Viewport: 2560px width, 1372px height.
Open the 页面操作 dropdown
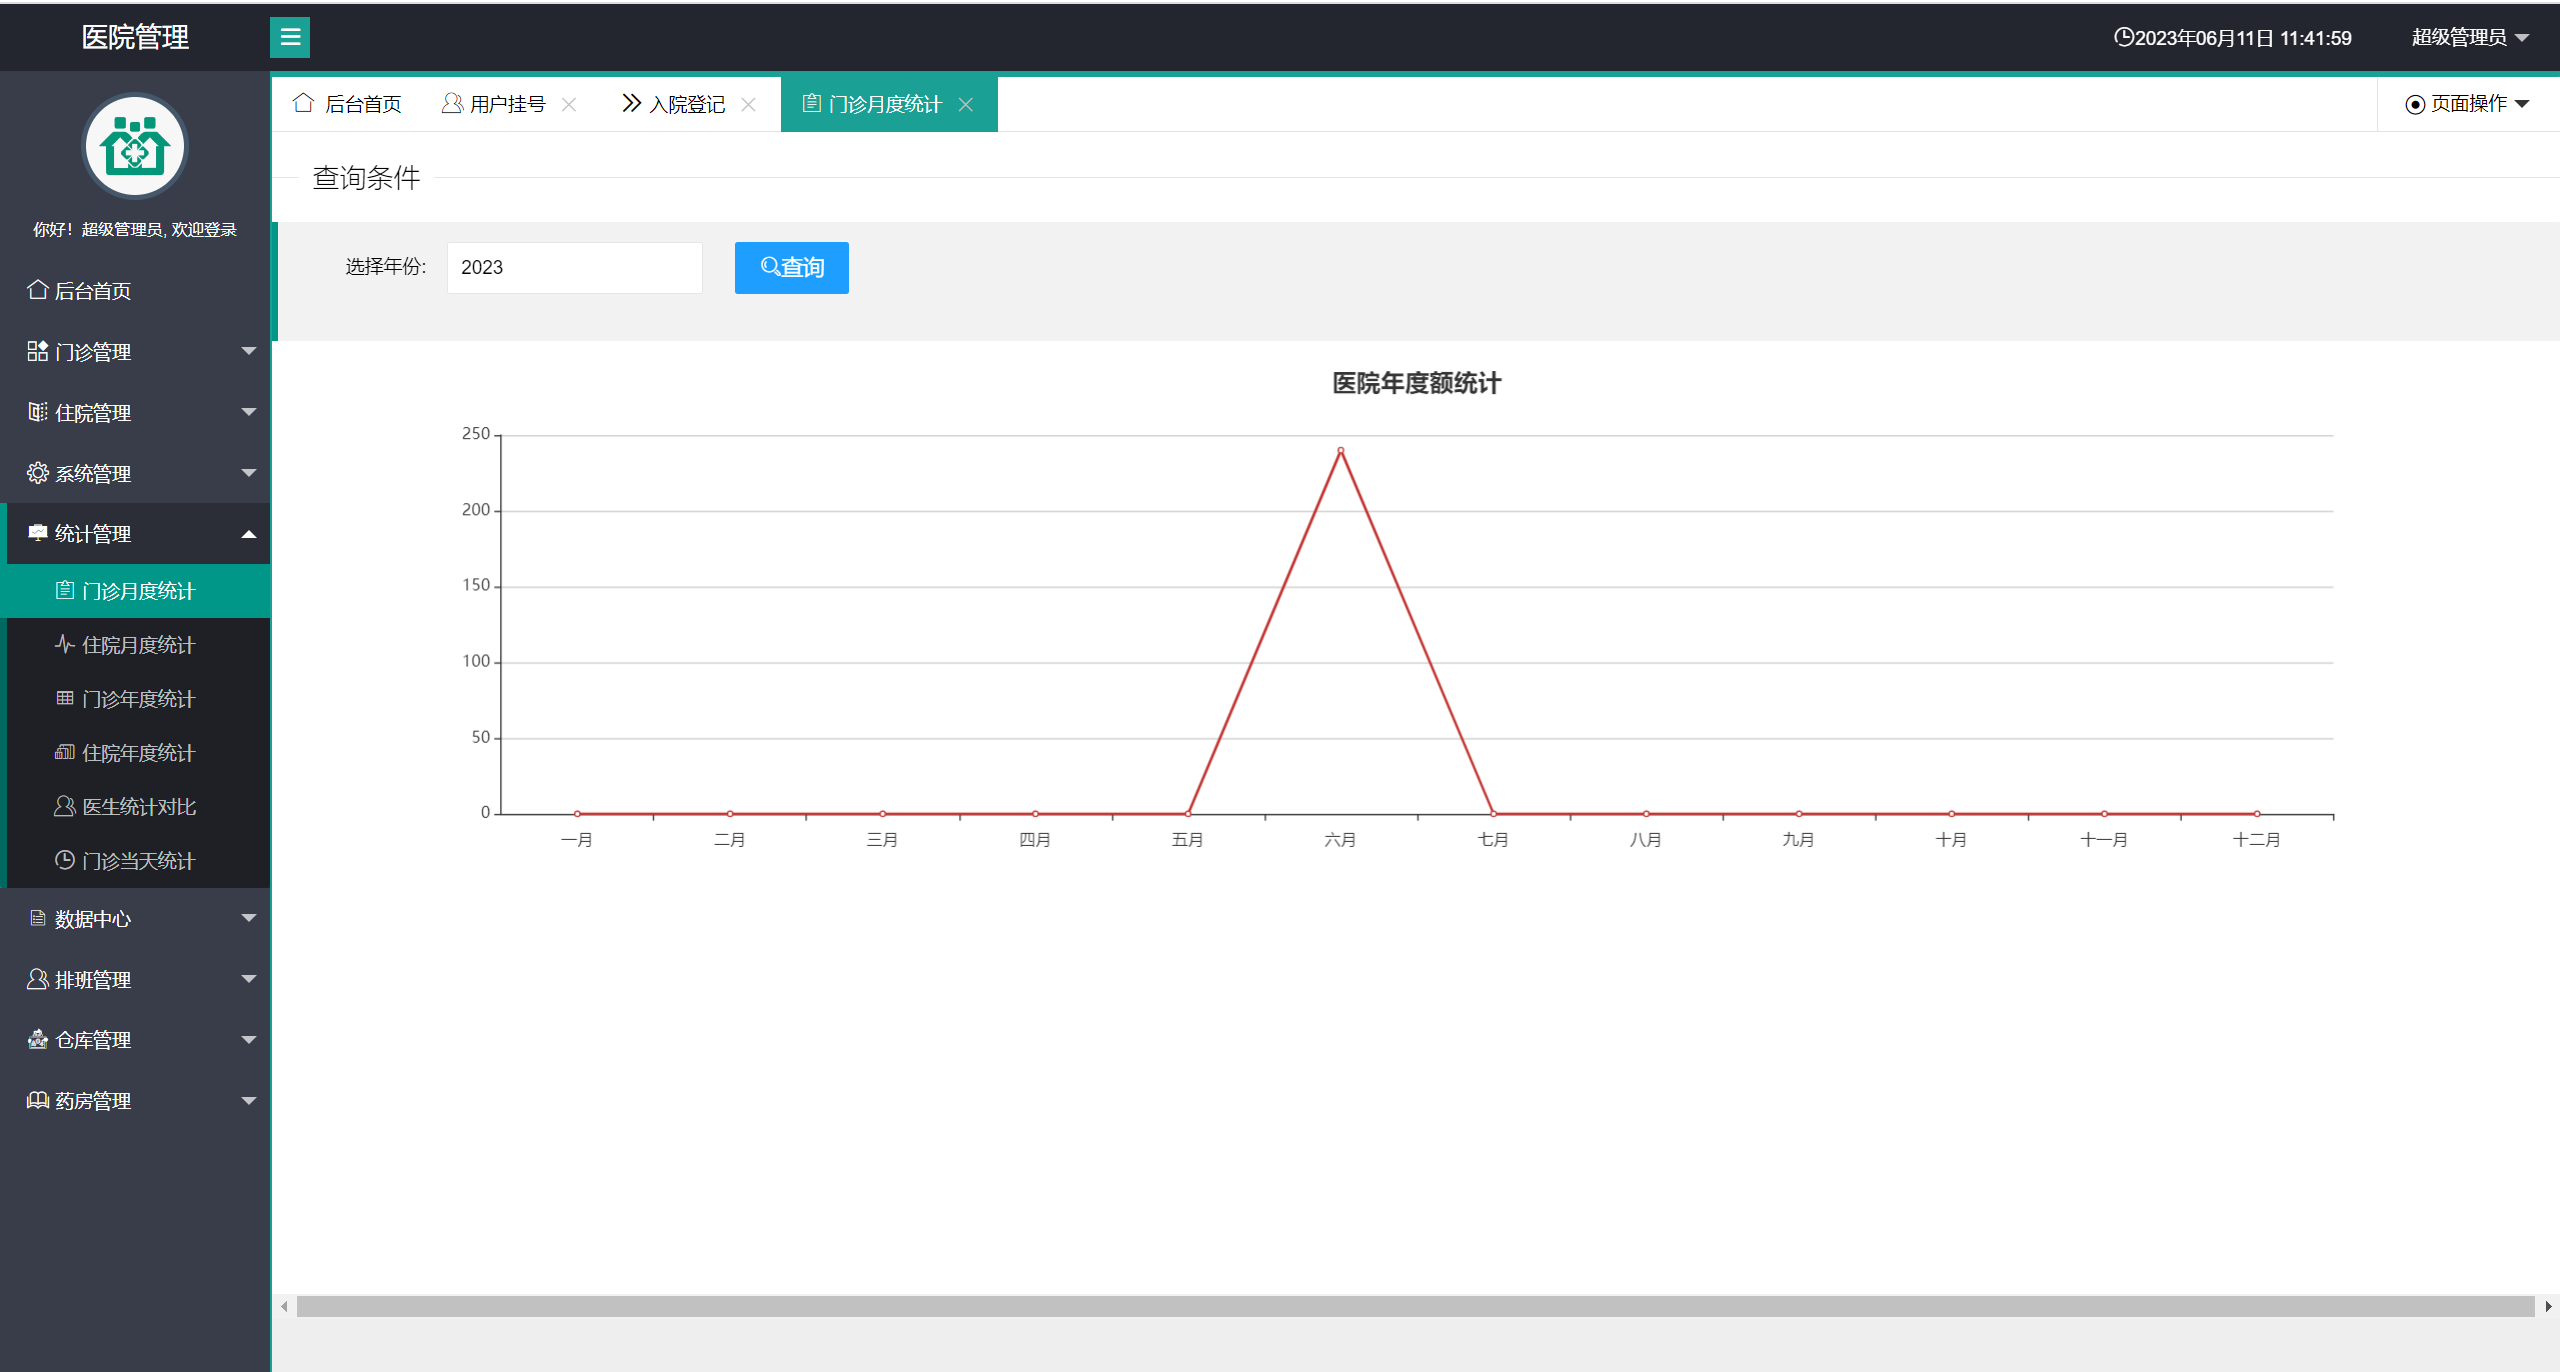click(2467, 104)
